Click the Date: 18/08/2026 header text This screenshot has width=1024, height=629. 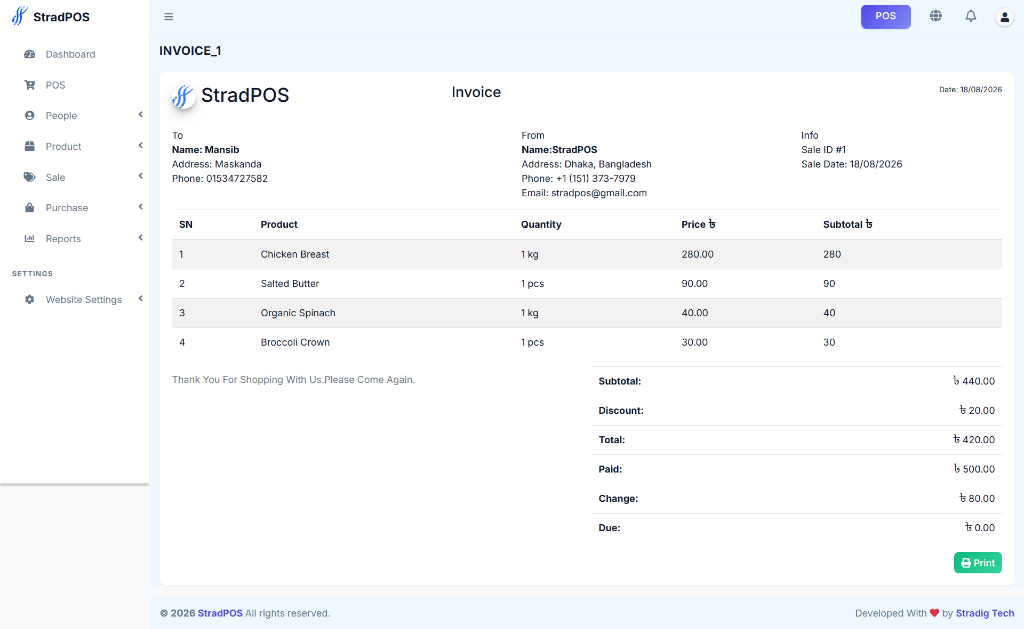970,89
